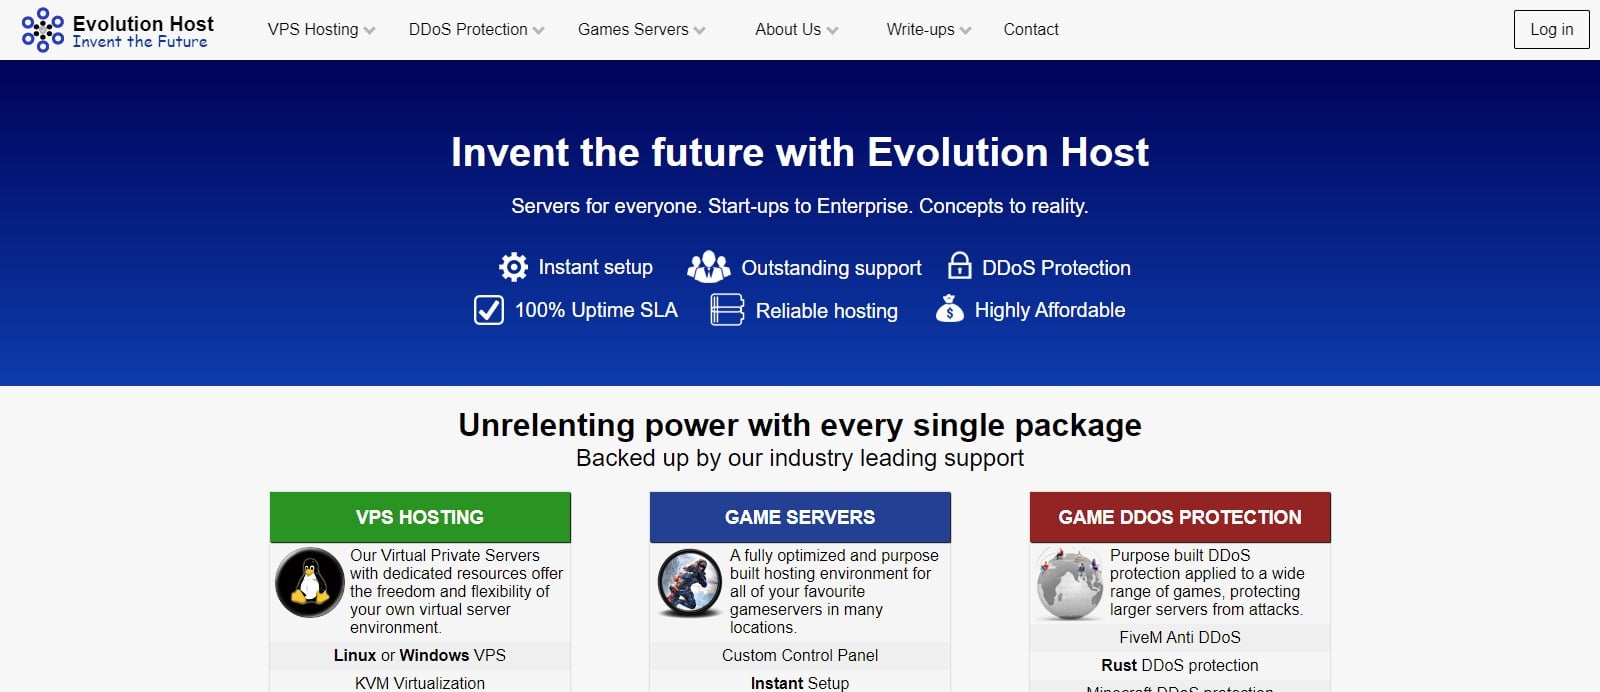Viewport: 1600px width, 692px height.
Task: Expand the VPS Hosting dropdown arrow
Action: point(370,31)
